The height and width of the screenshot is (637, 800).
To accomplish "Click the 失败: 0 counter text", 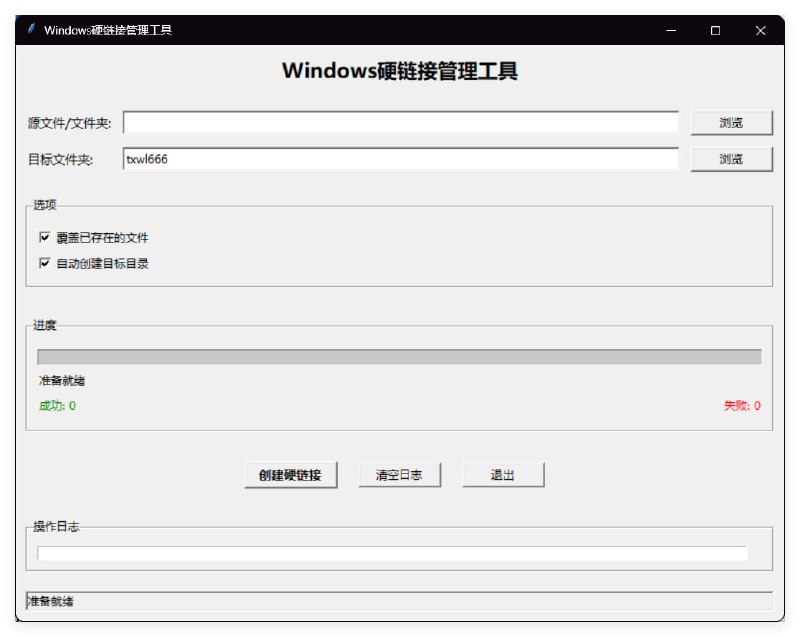I will [x=742, y=406].
